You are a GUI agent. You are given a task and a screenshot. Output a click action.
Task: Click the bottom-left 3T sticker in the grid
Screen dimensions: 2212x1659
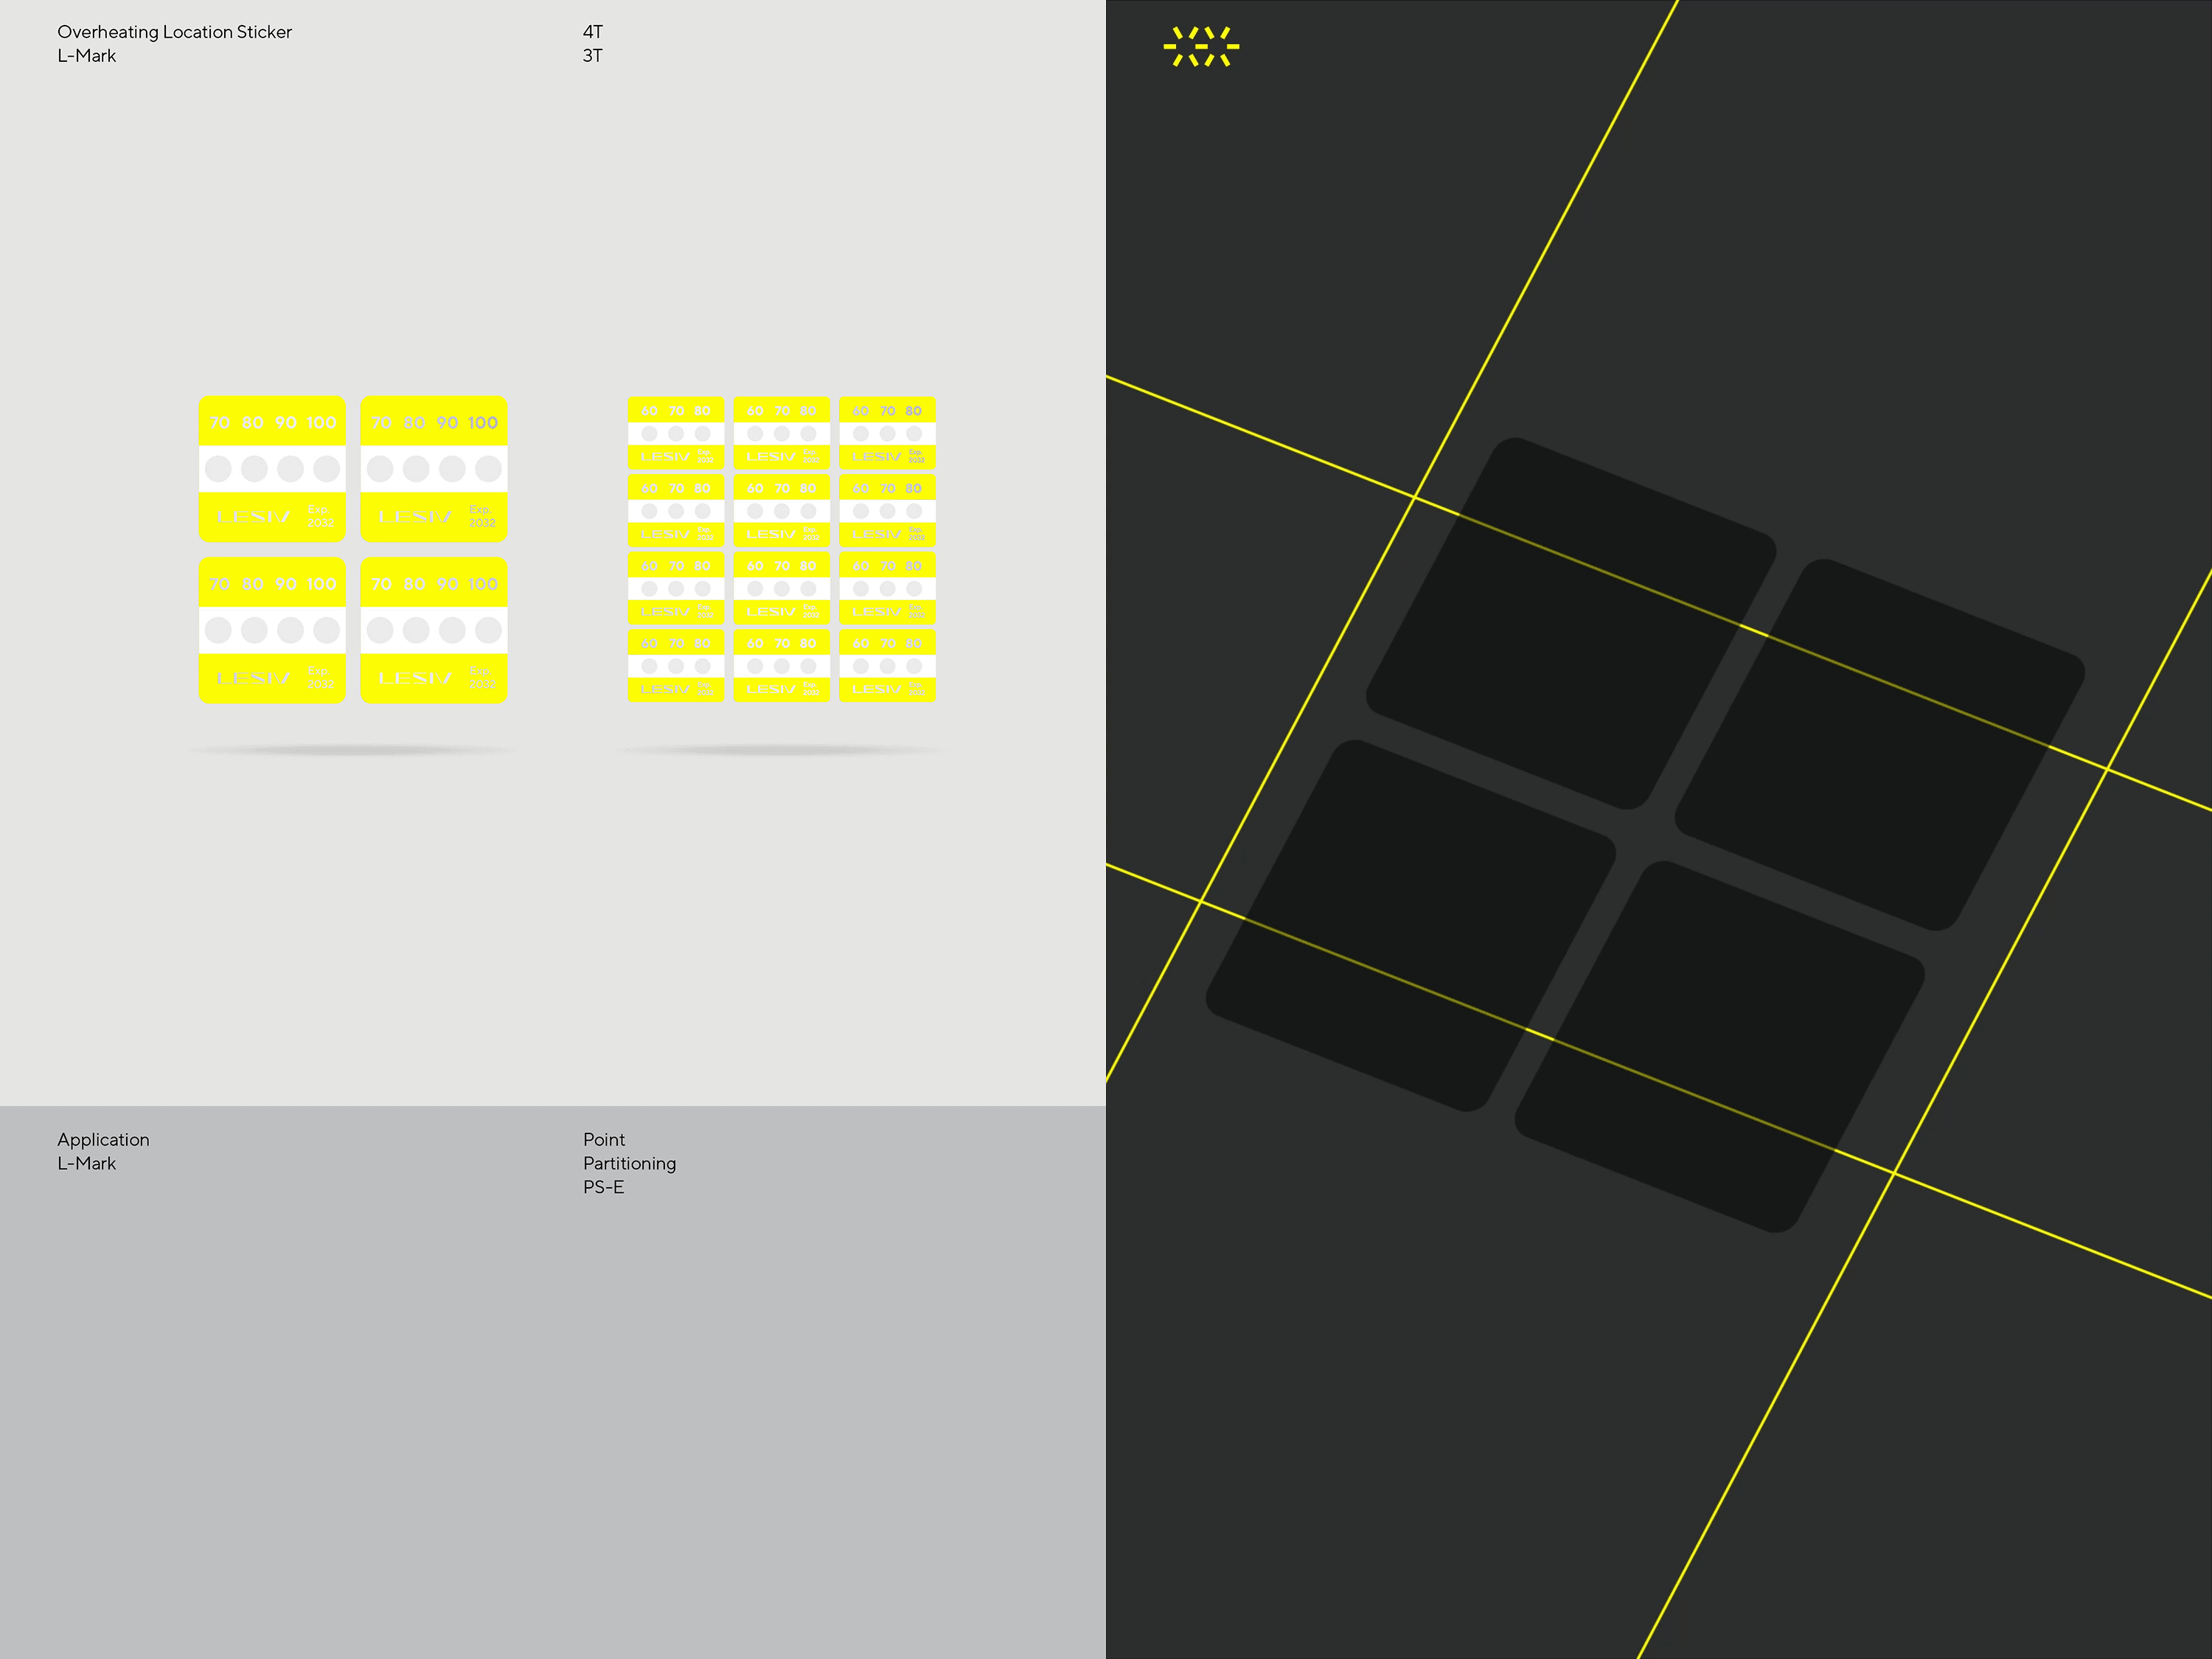(676, 666)
